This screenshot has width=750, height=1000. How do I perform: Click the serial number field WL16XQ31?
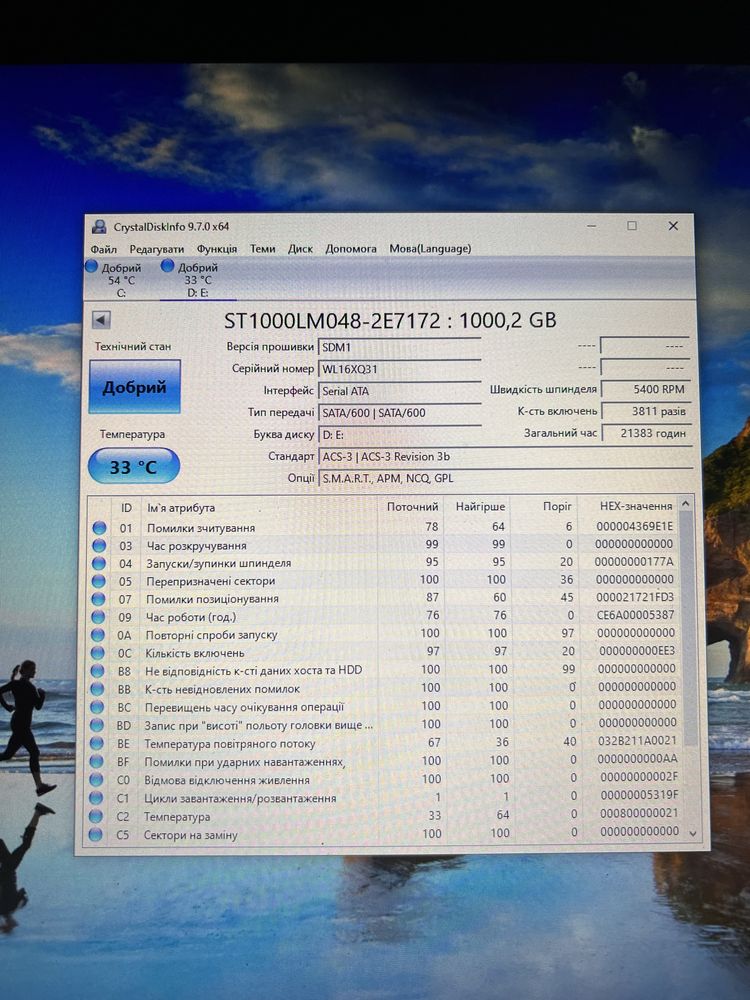[399, 369]
